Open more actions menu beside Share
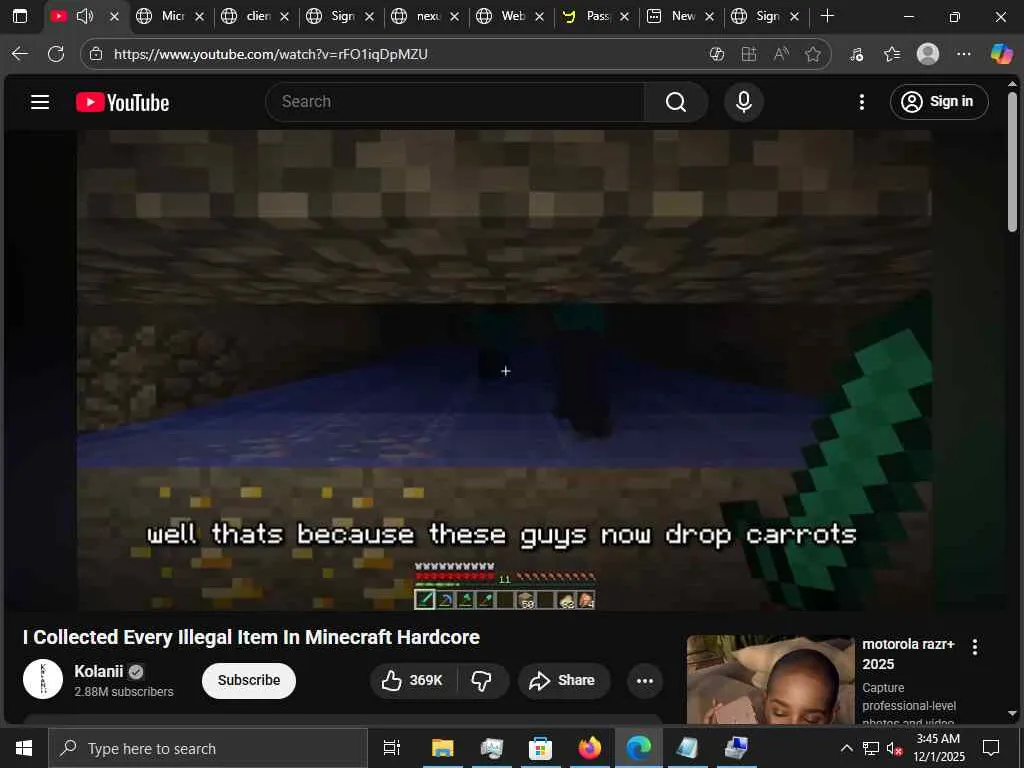Image resolution: width=1024 pixels, height=768 pixels. click(645, 680)
